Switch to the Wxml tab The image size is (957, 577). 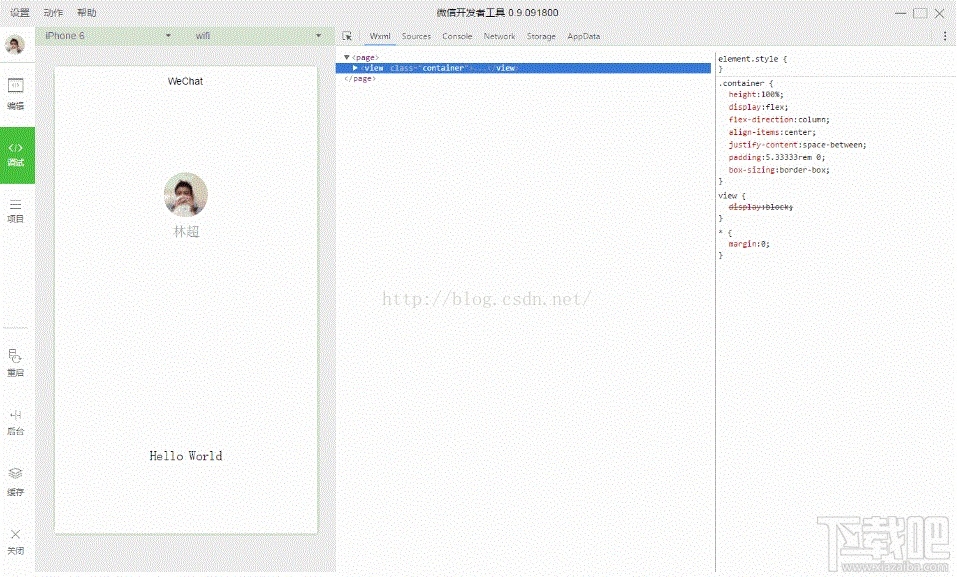coord(380,37)
